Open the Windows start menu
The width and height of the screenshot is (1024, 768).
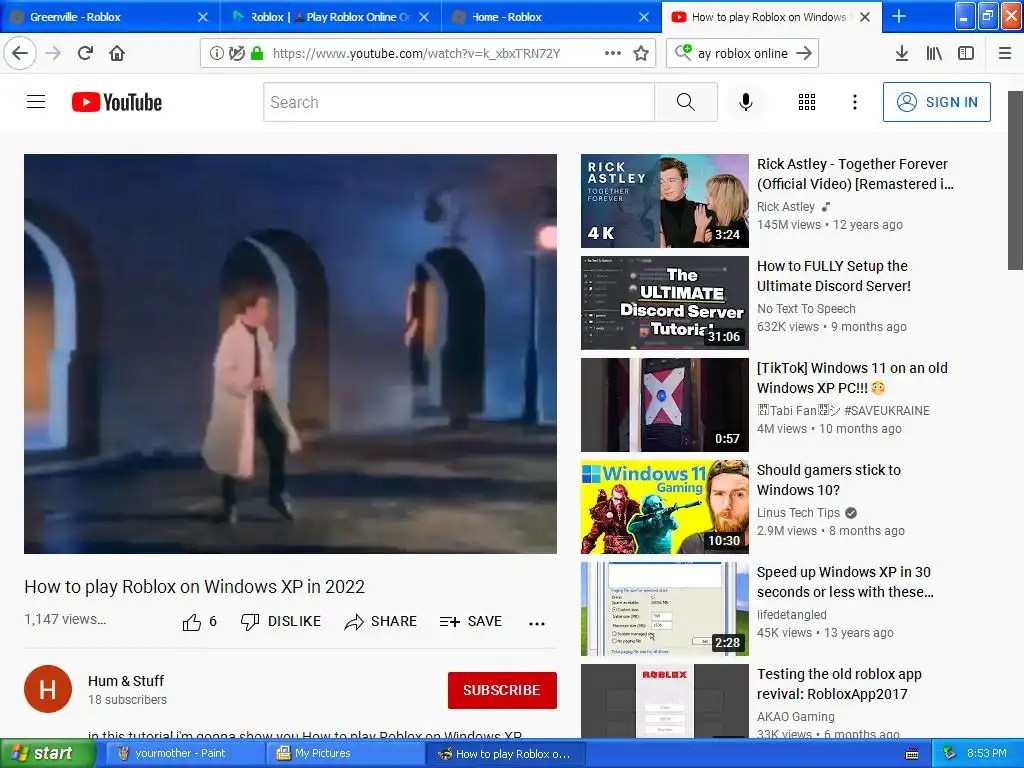point(47,754)
